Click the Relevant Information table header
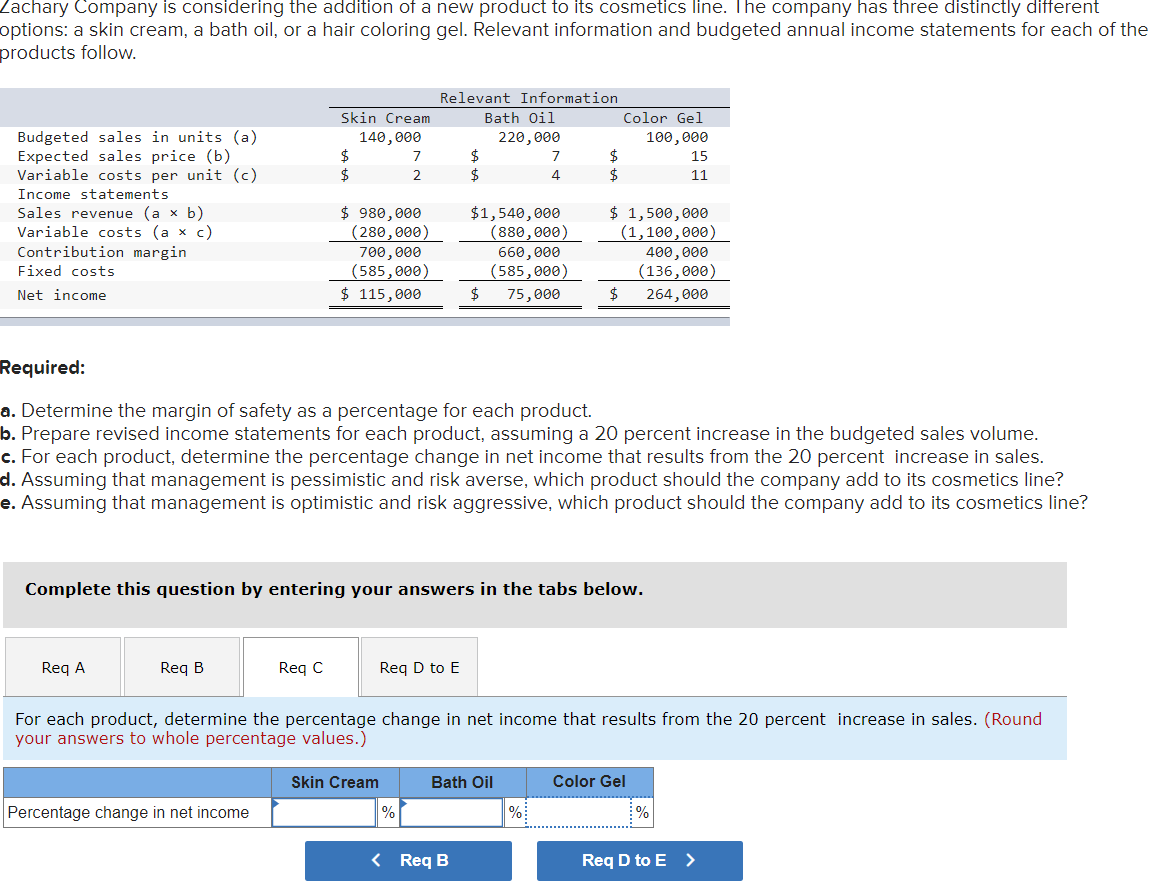Screen dimensions: 1153x890 [x=527, y=98]
